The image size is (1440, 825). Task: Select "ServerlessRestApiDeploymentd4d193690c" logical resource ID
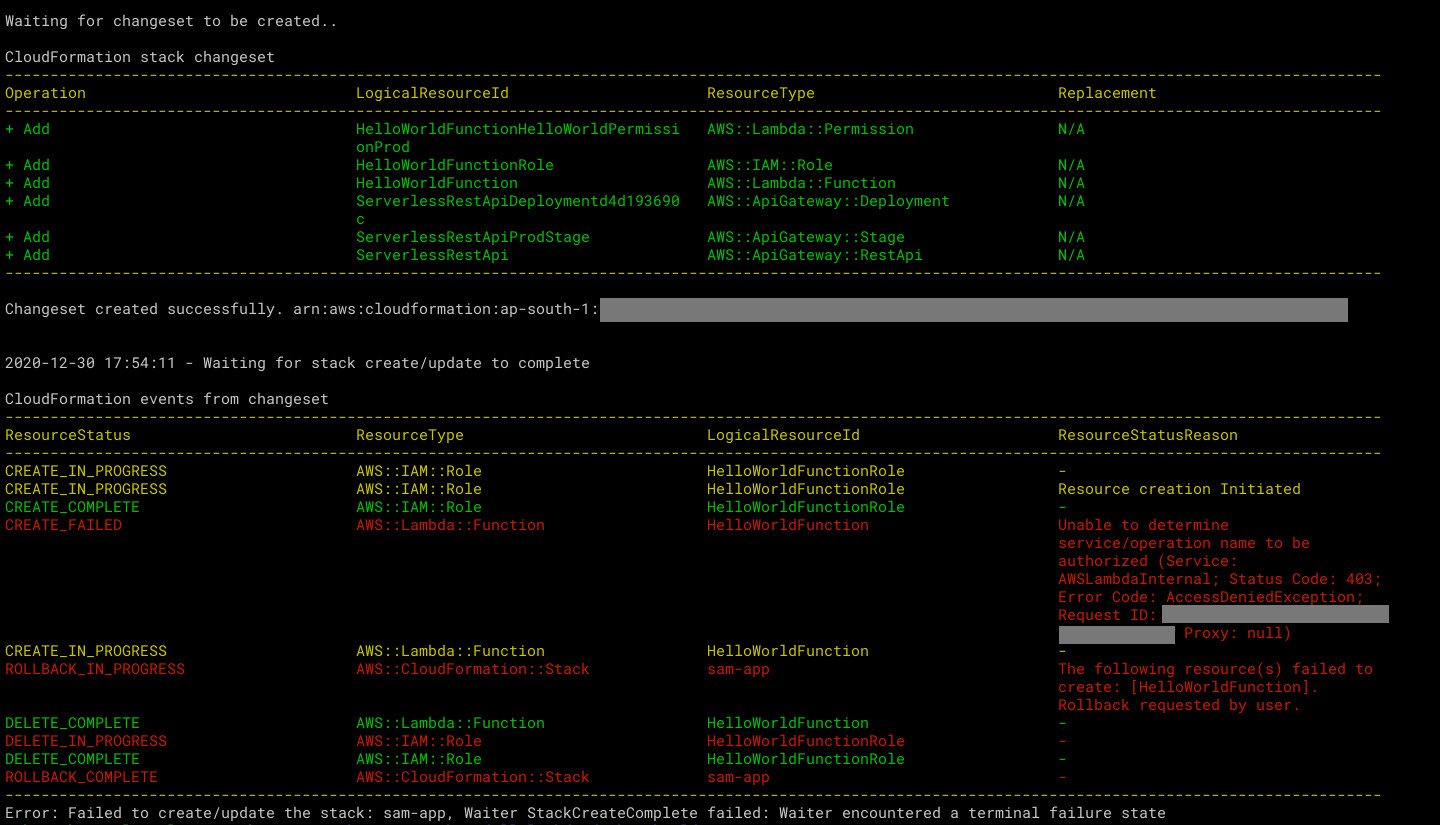tap(518, 210)
